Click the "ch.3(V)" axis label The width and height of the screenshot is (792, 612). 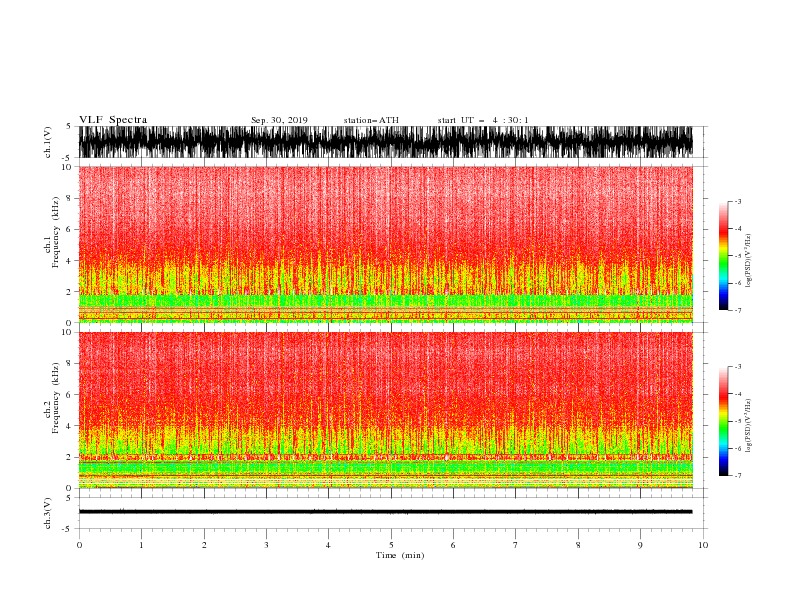(x=47, y=513)
